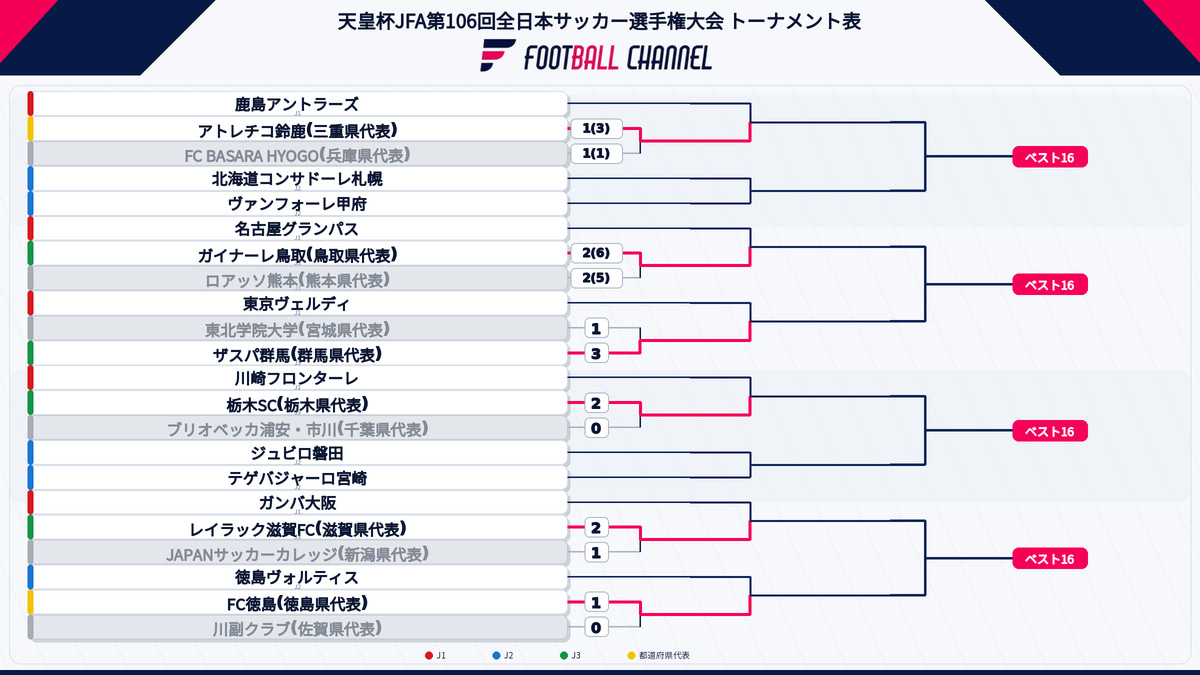
Task: Click the red J1 legend dot
Action: point(429,656)
